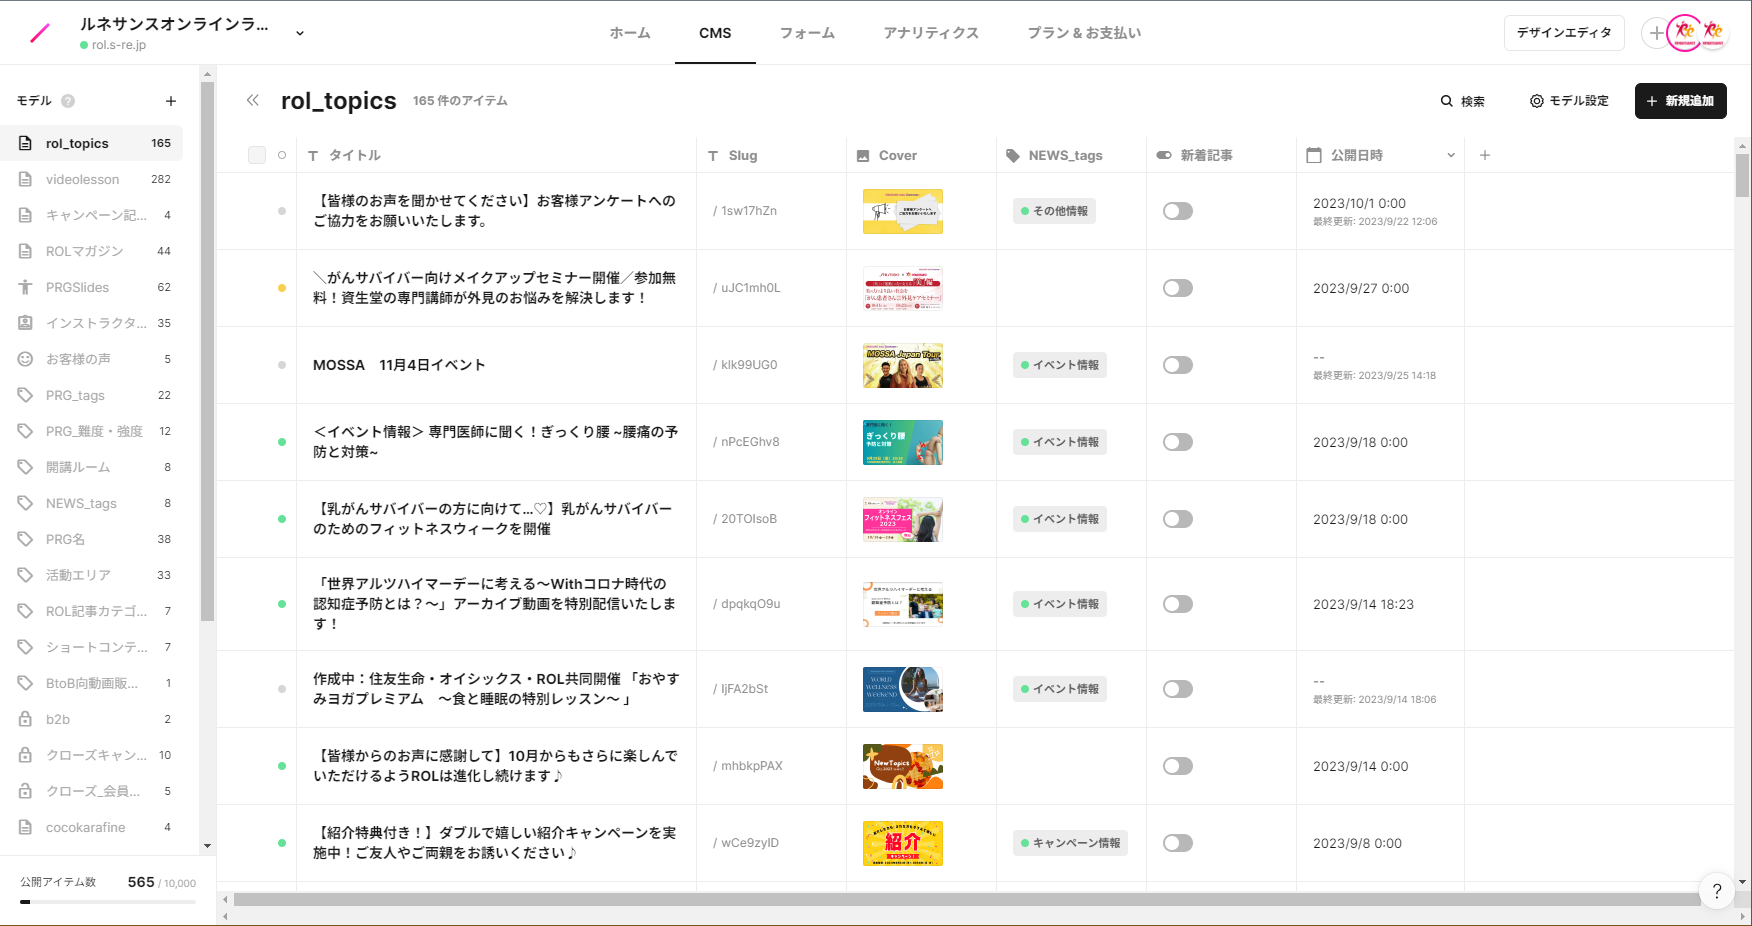This screenshot has width=1752, height=926.
Task: Open その他情報 tag dropdown in first row
Action: (x=1054, y=211)
